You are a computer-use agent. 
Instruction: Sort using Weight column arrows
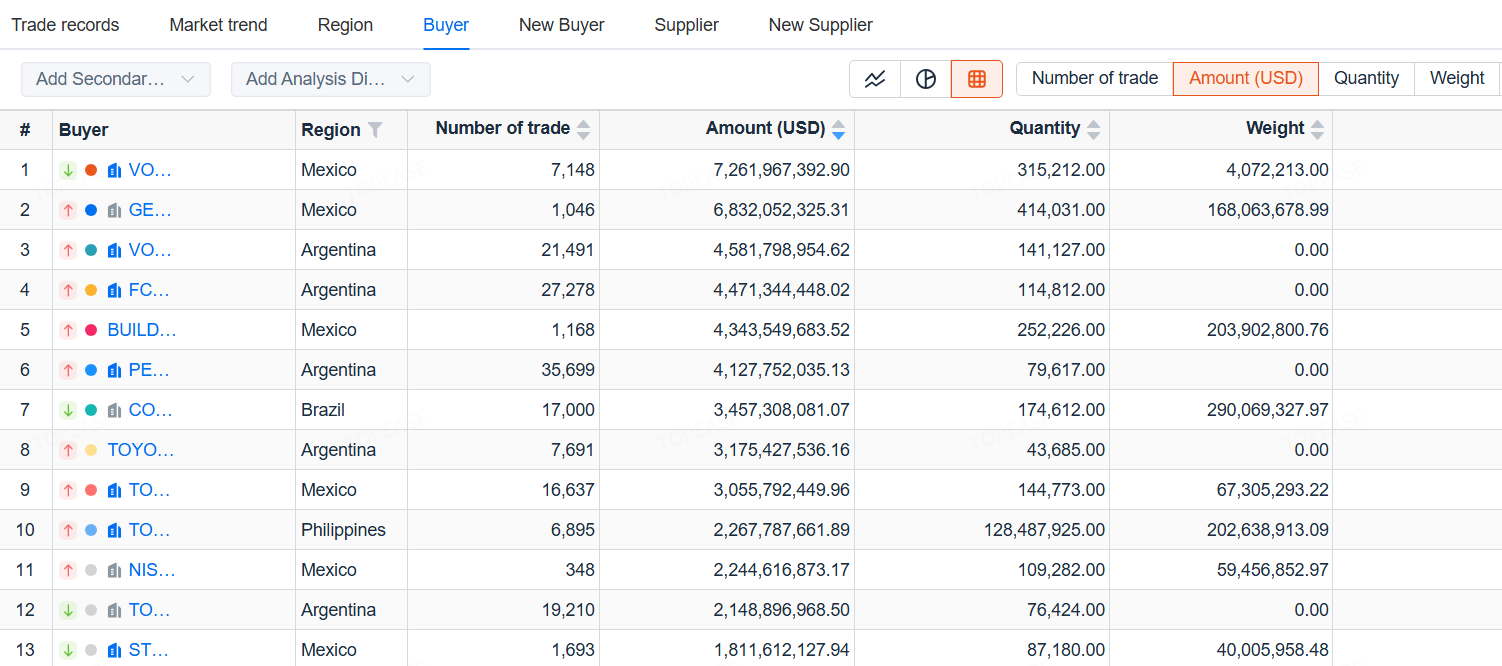(1317, 129)
